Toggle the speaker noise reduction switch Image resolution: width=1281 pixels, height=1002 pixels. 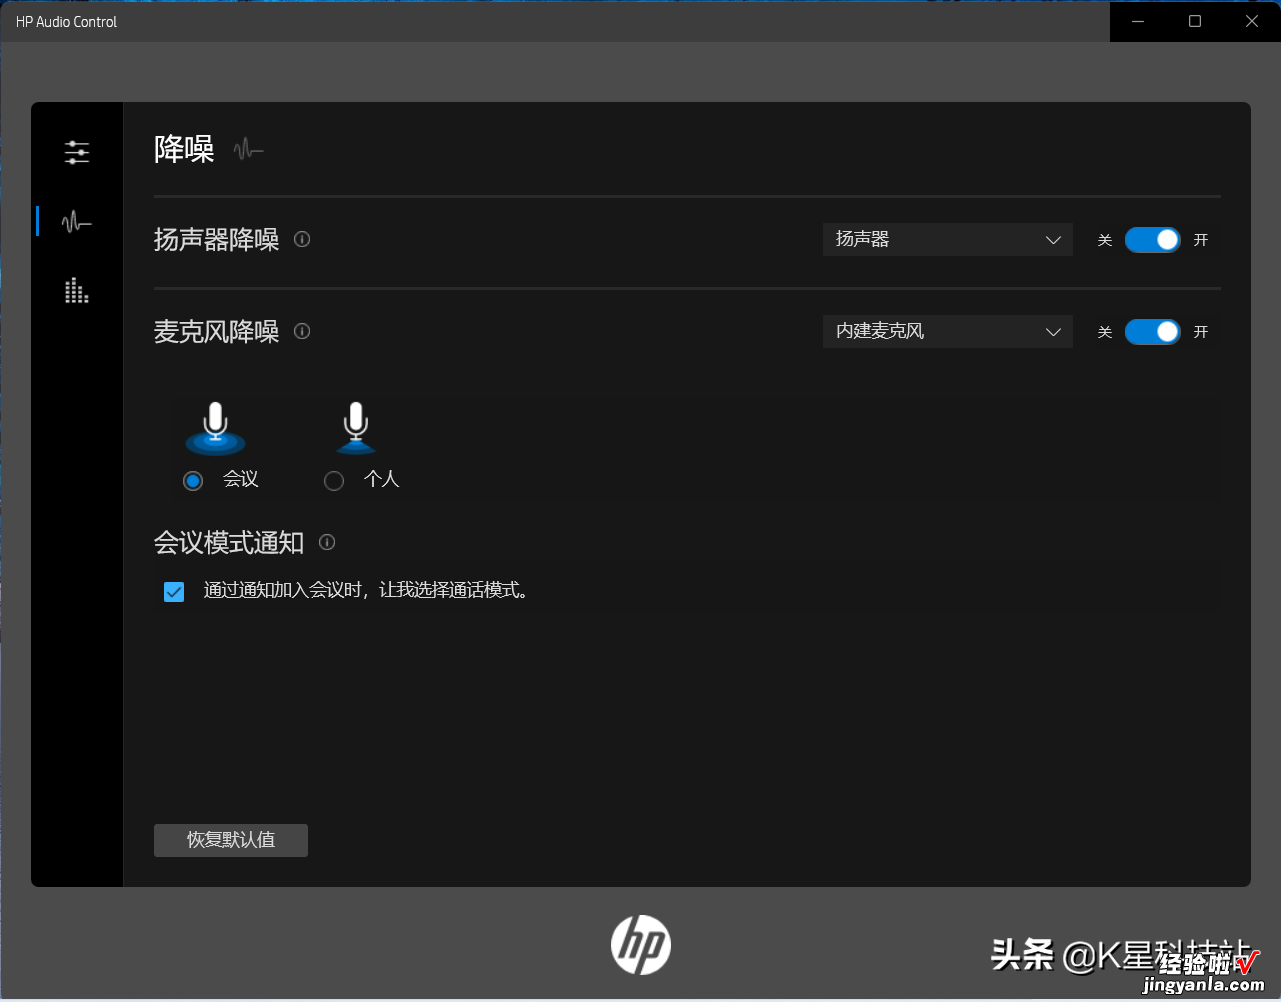tap(1153, 240)
